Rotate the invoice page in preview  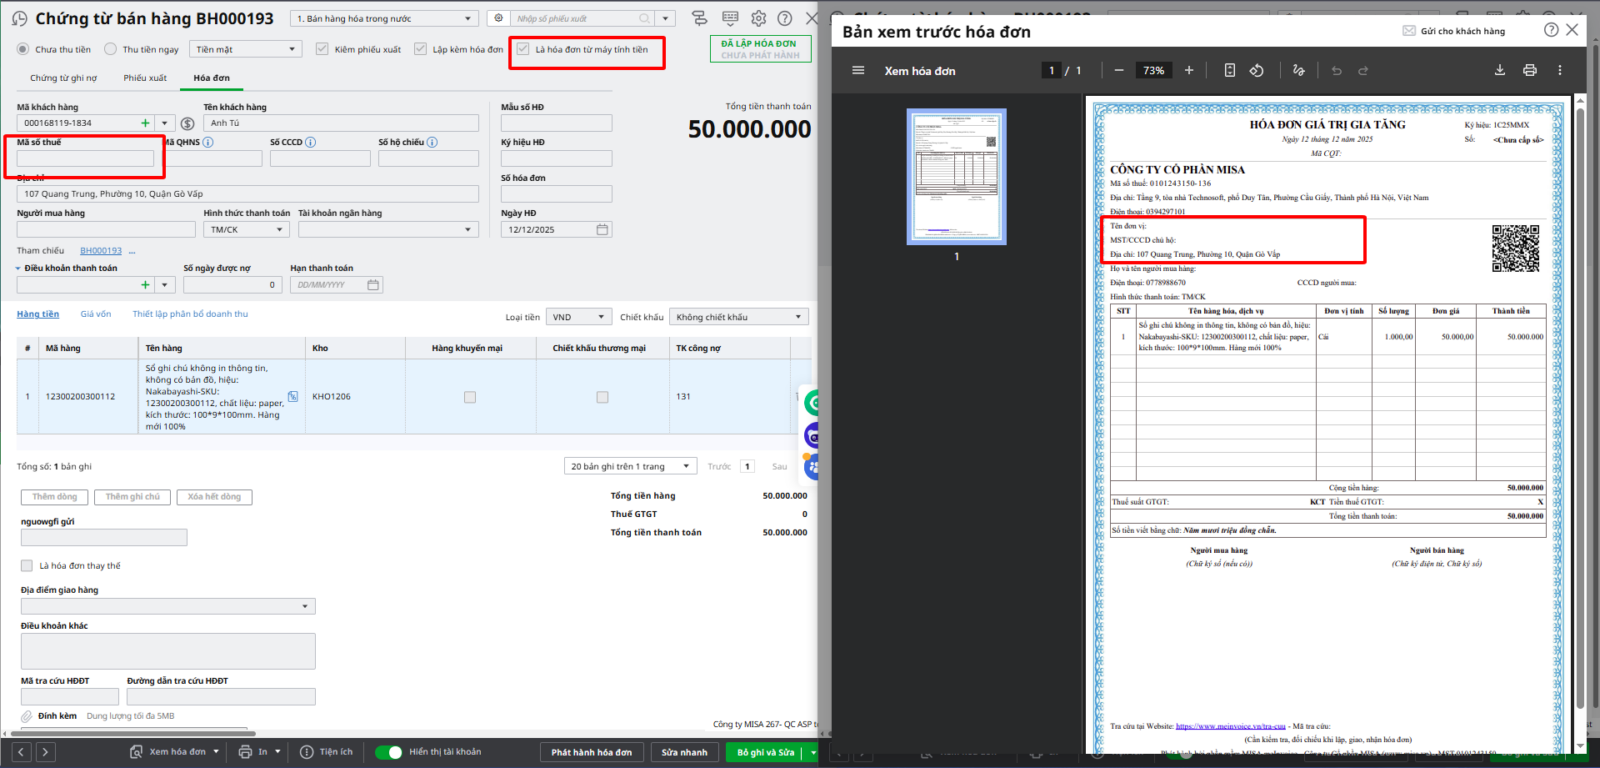(x=1257, y=70)
